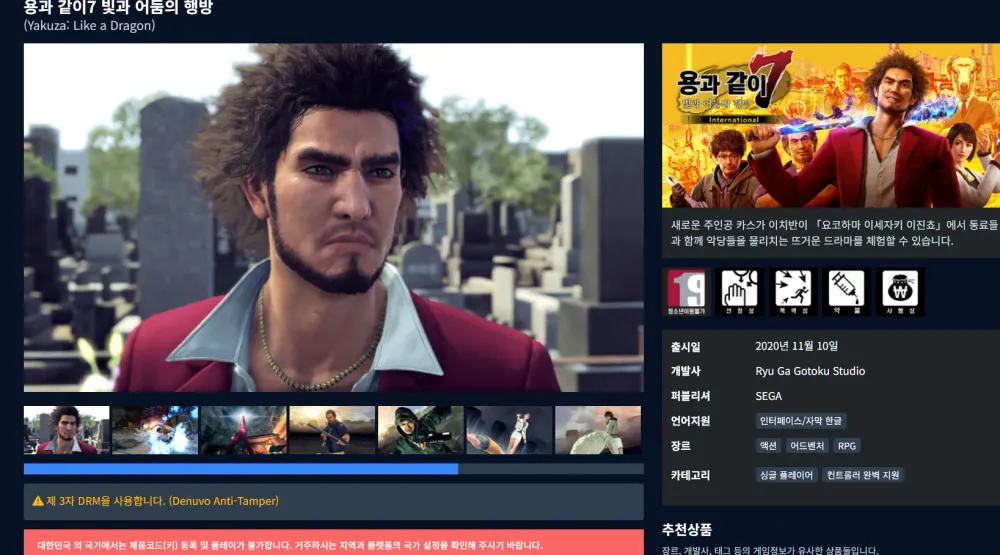1000x555 pixels.
Task: Click the red region restriction notice banner
Action: [334, 542]
